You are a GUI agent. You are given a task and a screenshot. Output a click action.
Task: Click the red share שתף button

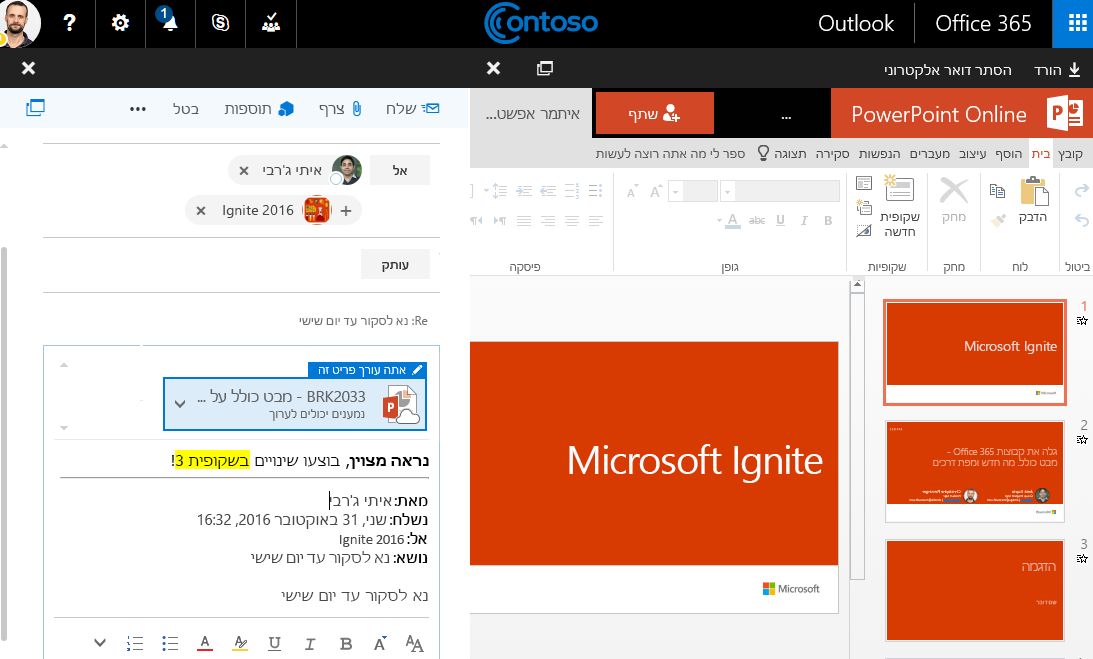pos(655,113)
